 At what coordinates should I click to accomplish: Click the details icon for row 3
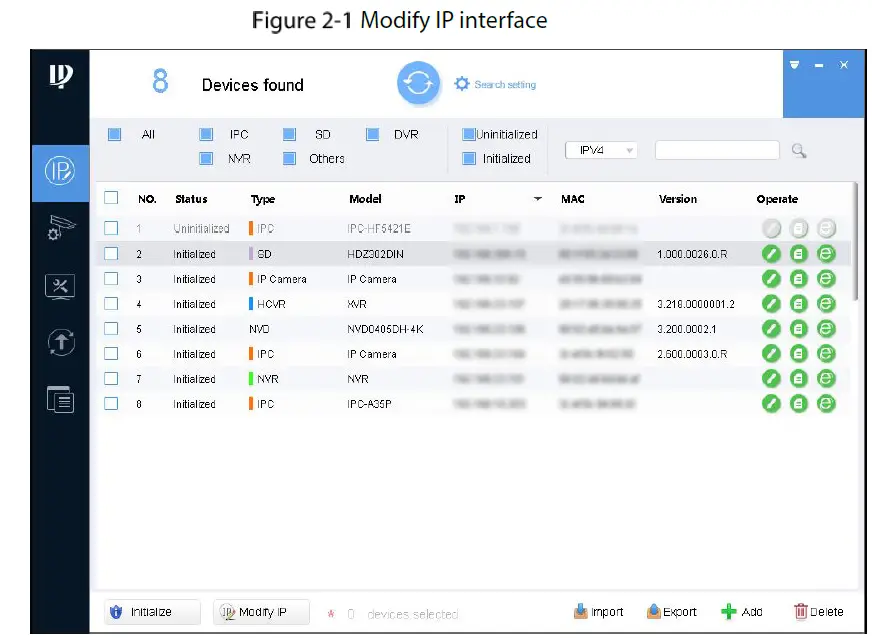pos(799,279)
